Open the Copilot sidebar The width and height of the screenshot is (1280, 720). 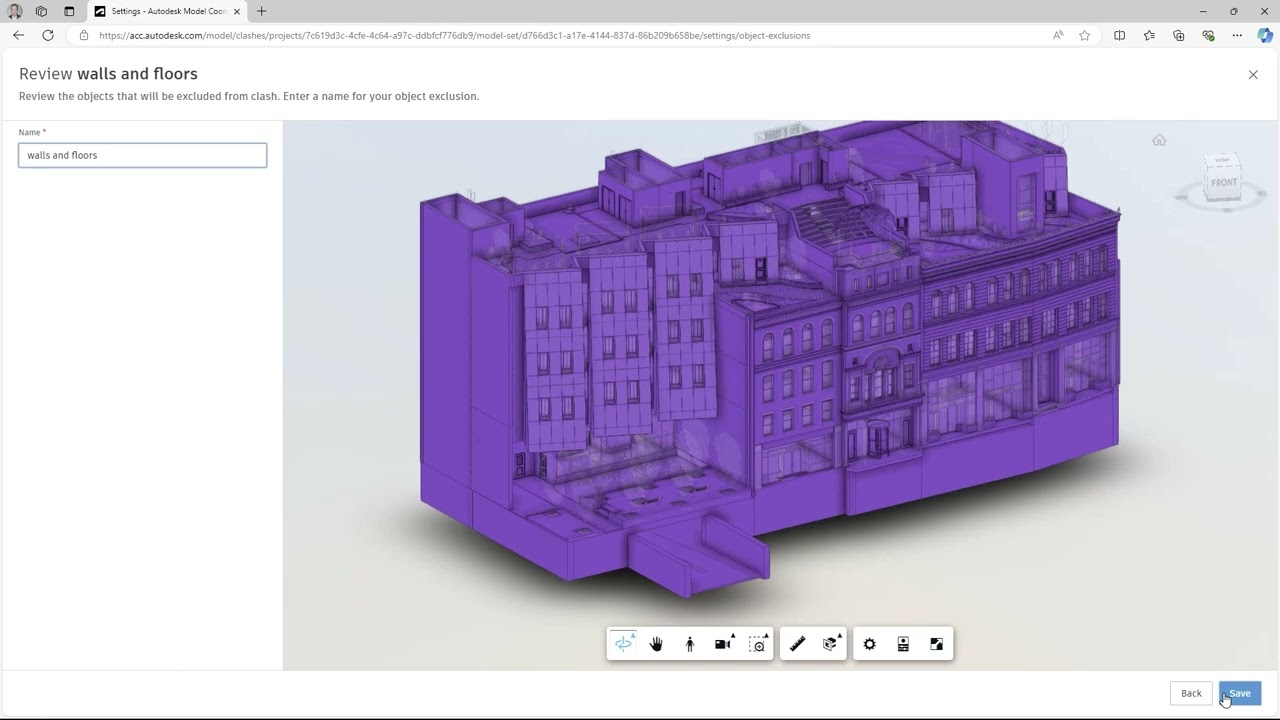click(1265, 35)
